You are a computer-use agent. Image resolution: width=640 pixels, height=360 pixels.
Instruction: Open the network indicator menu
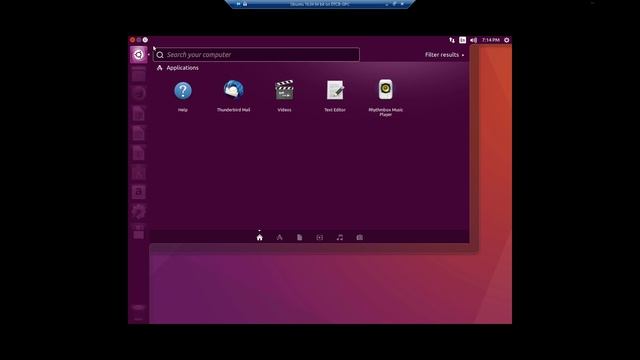(452, 40)
